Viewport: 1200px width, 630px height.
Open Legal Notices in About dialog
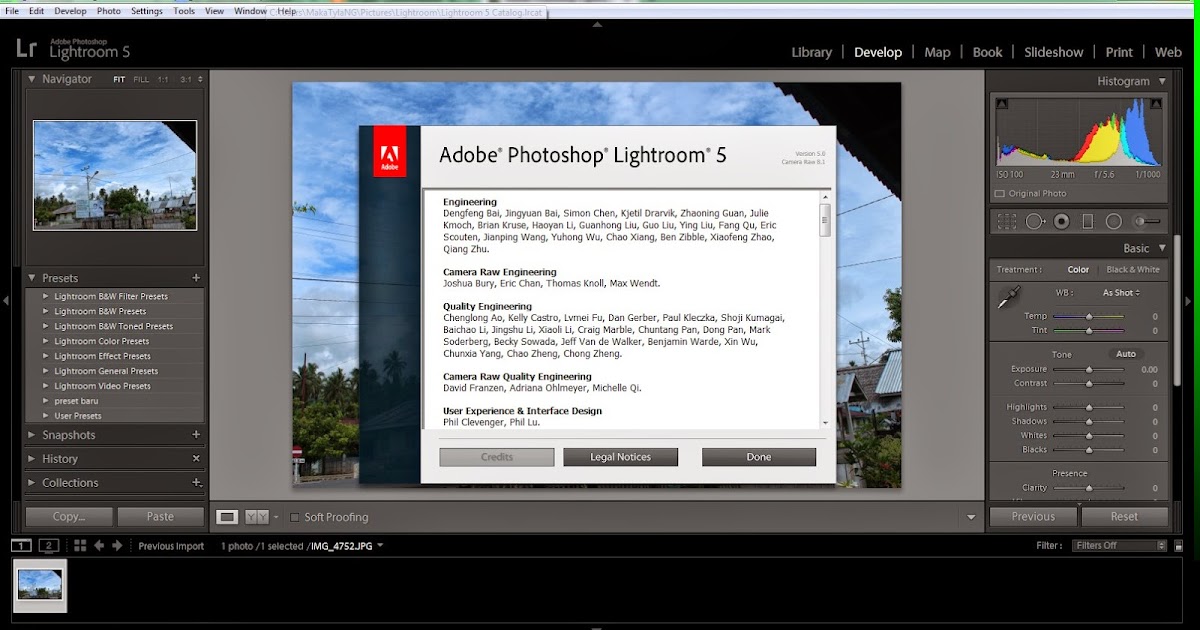[x=620, y=457]
